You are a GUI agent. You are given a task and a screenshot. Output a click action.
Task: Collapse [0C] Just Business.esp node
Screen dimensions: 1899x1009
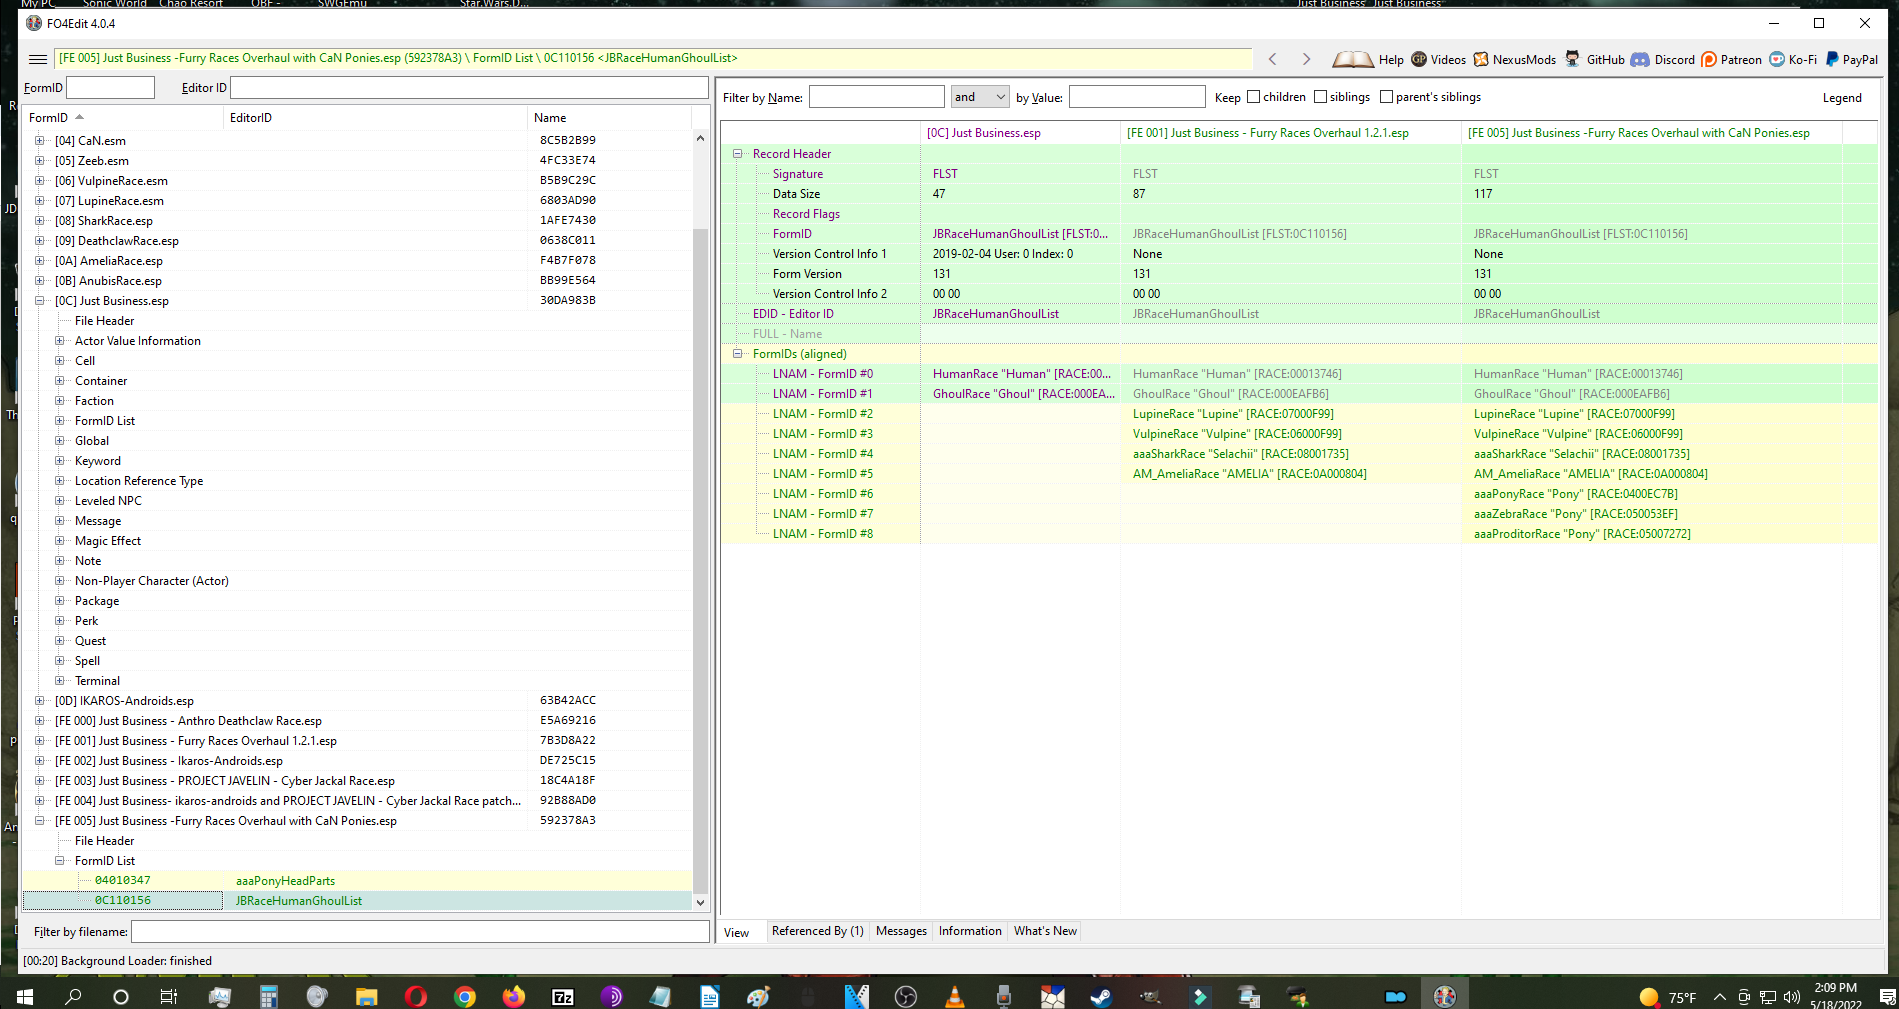tap(39, 301)
